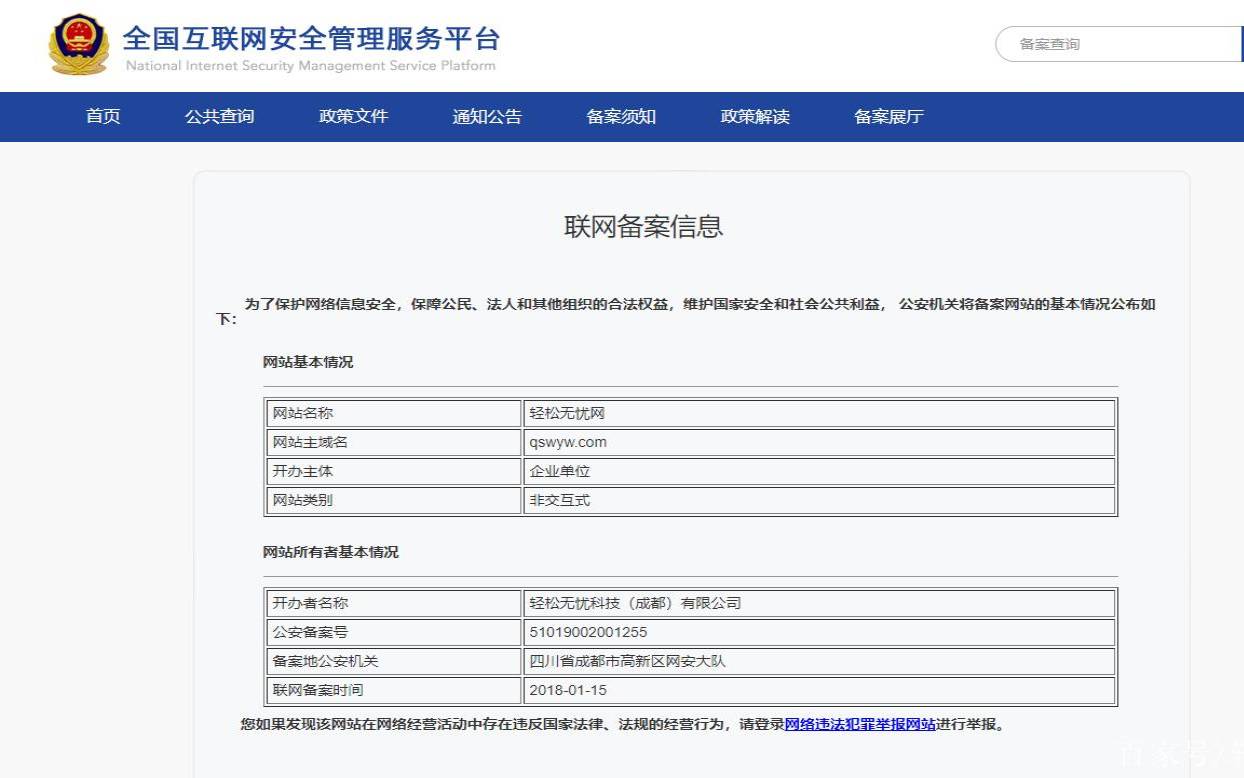This screenshot has width=1244, height=778.
Task: Open the 首页 menu item
Action: [103, 117]
